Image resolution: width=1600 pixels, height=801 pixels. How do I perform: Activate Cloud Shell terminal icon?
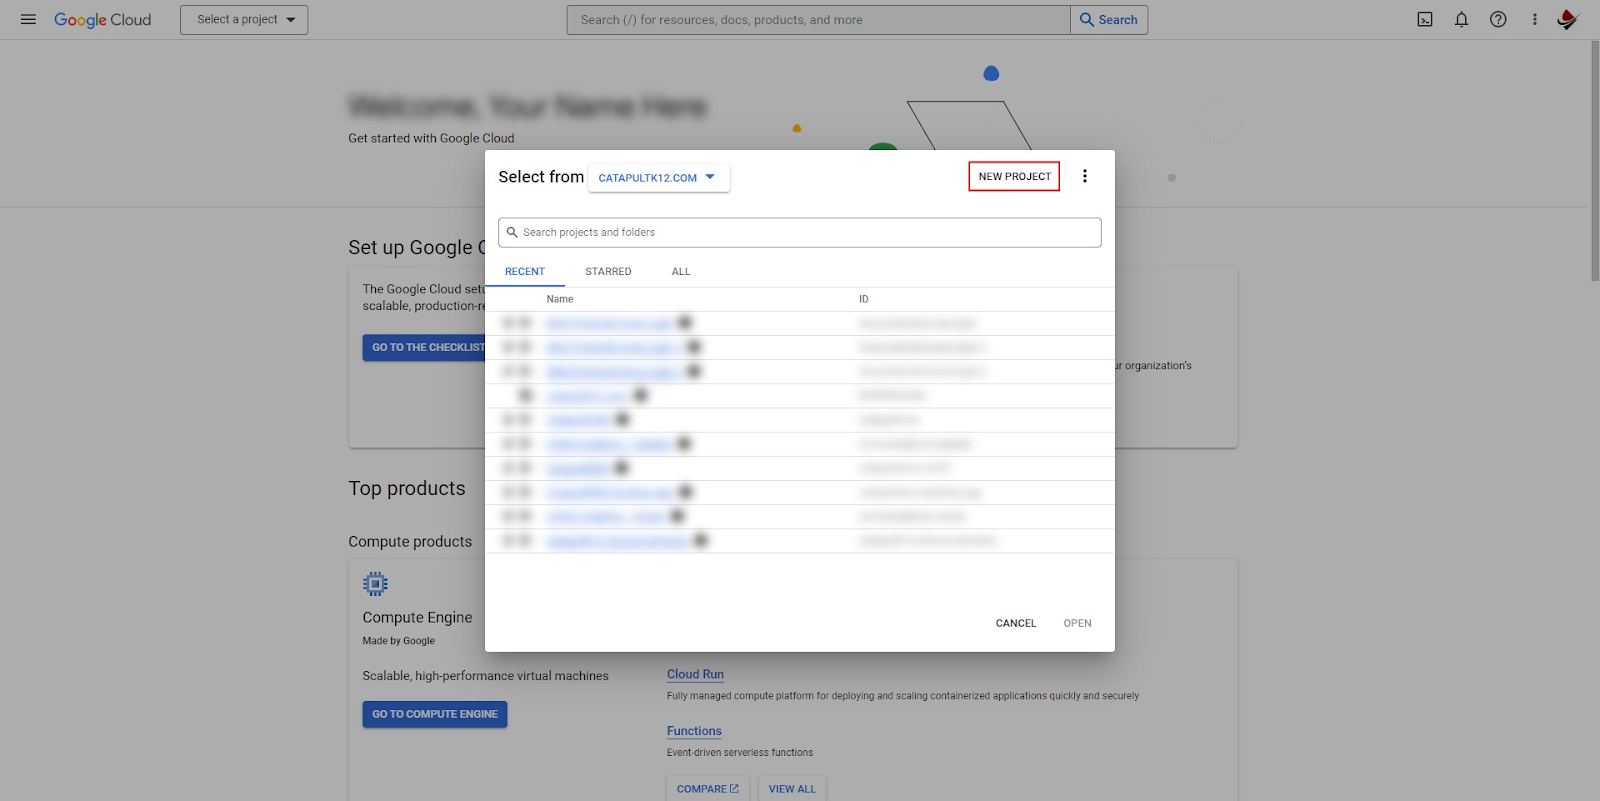1425,19
